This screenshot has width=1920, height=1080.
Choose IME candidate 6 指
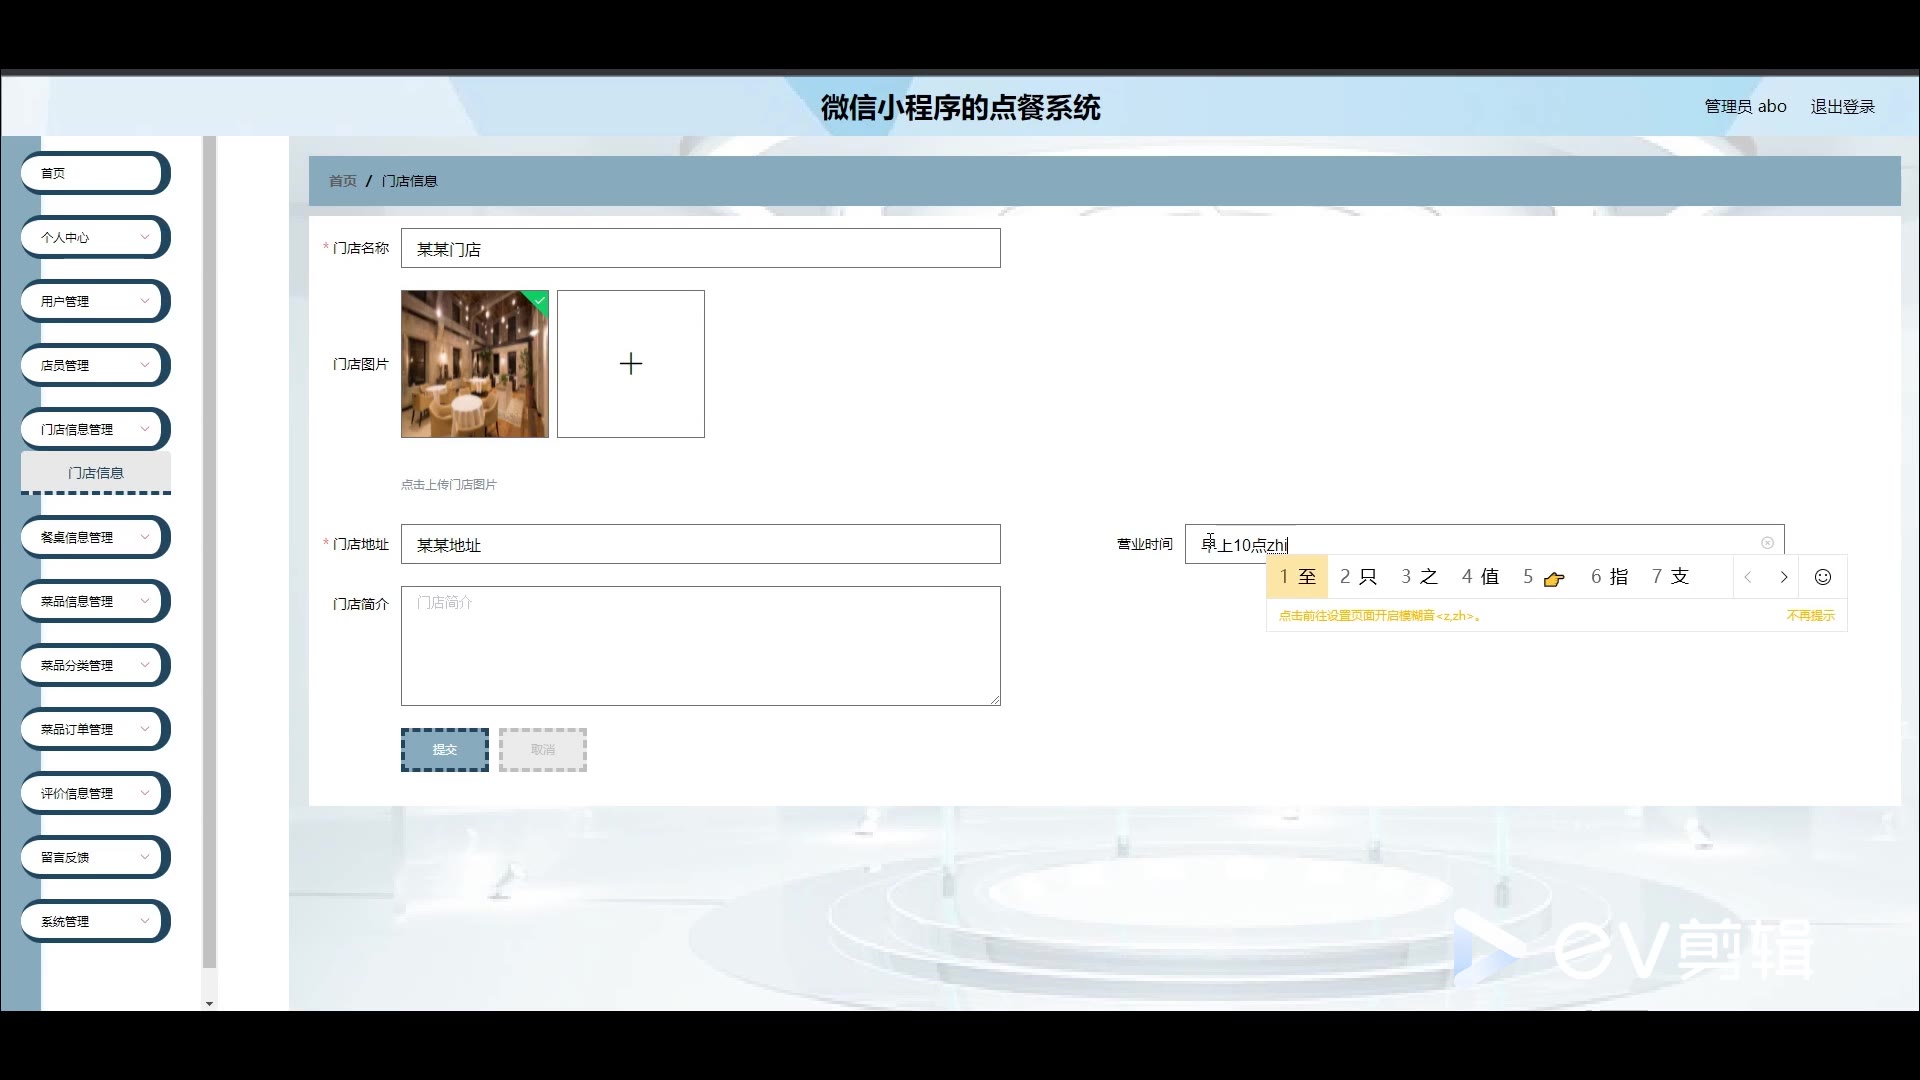pyautogui.click(x=1609, y=577)
